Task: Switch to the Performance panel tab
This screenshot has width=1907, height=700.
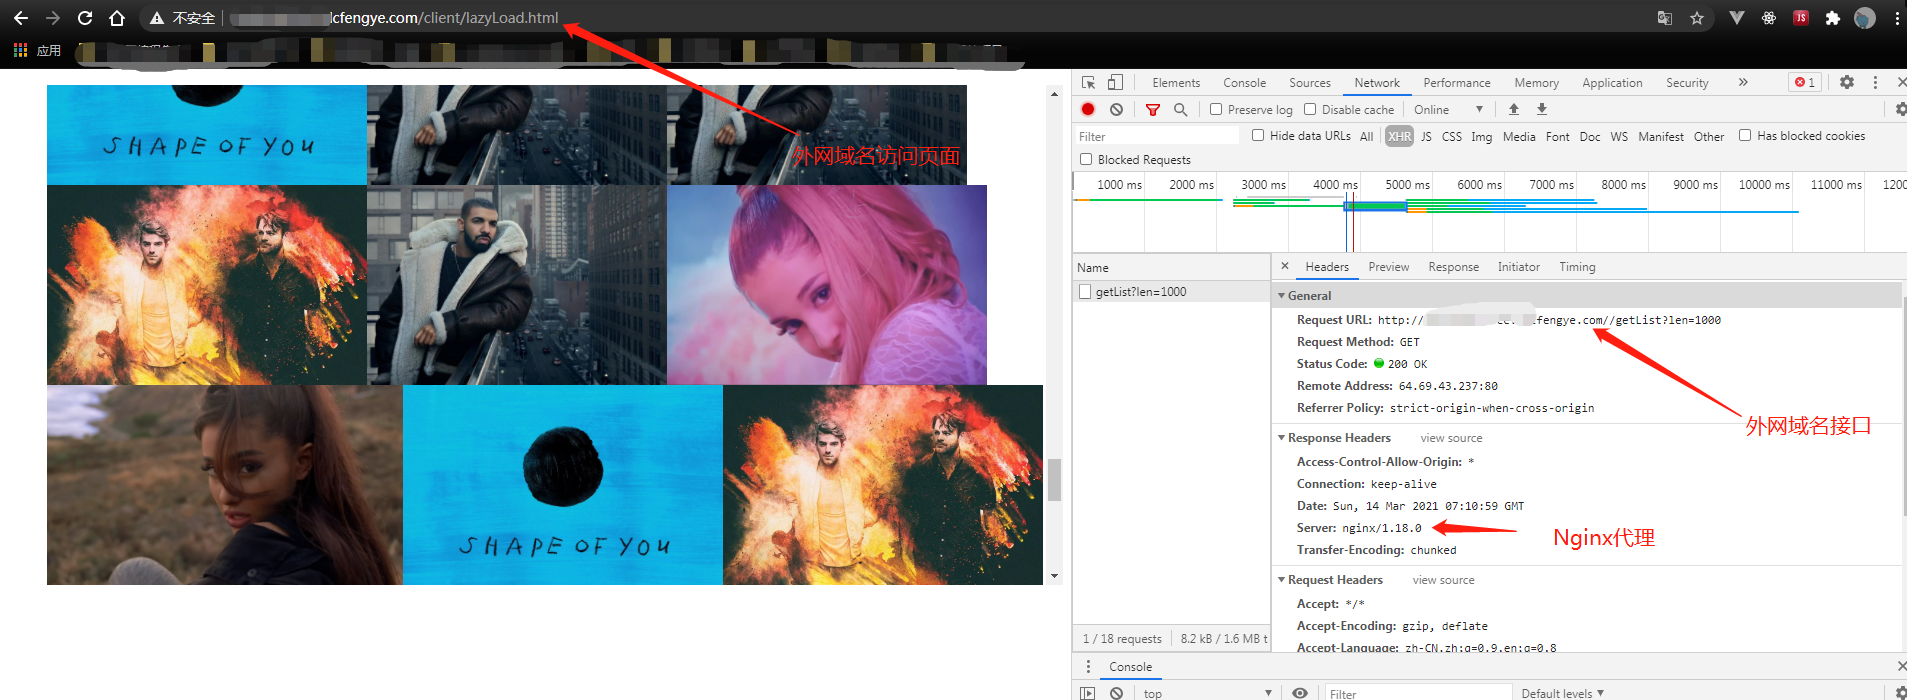Action: [1457, 82]
